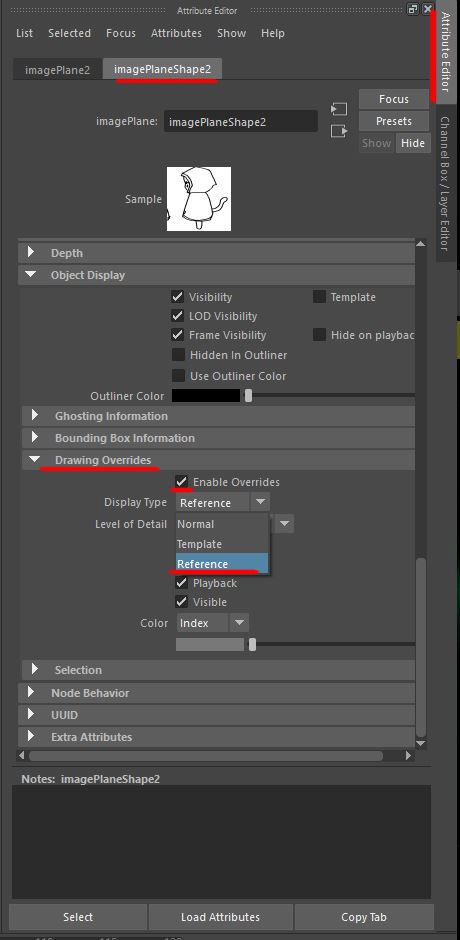Open the Attributes menu
The height and width of the screenshot is (940, 460).
pos(176,34)
